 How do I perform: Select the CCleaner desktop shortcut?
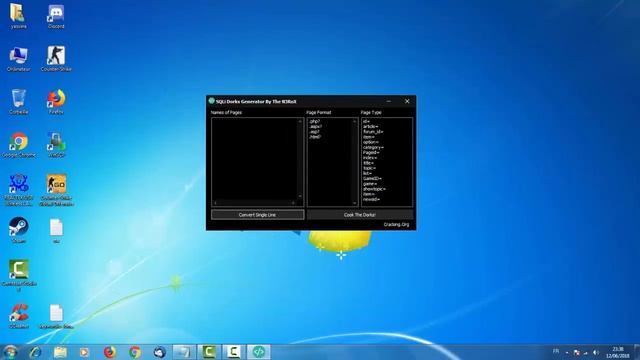click(x=18, y=317)
